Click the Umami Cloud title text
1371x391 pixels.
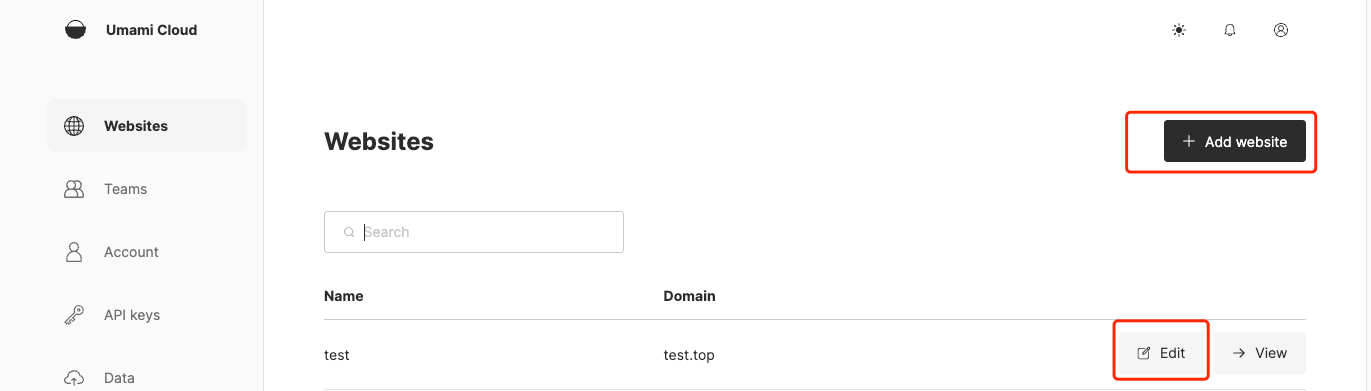(x=151, y=30)
